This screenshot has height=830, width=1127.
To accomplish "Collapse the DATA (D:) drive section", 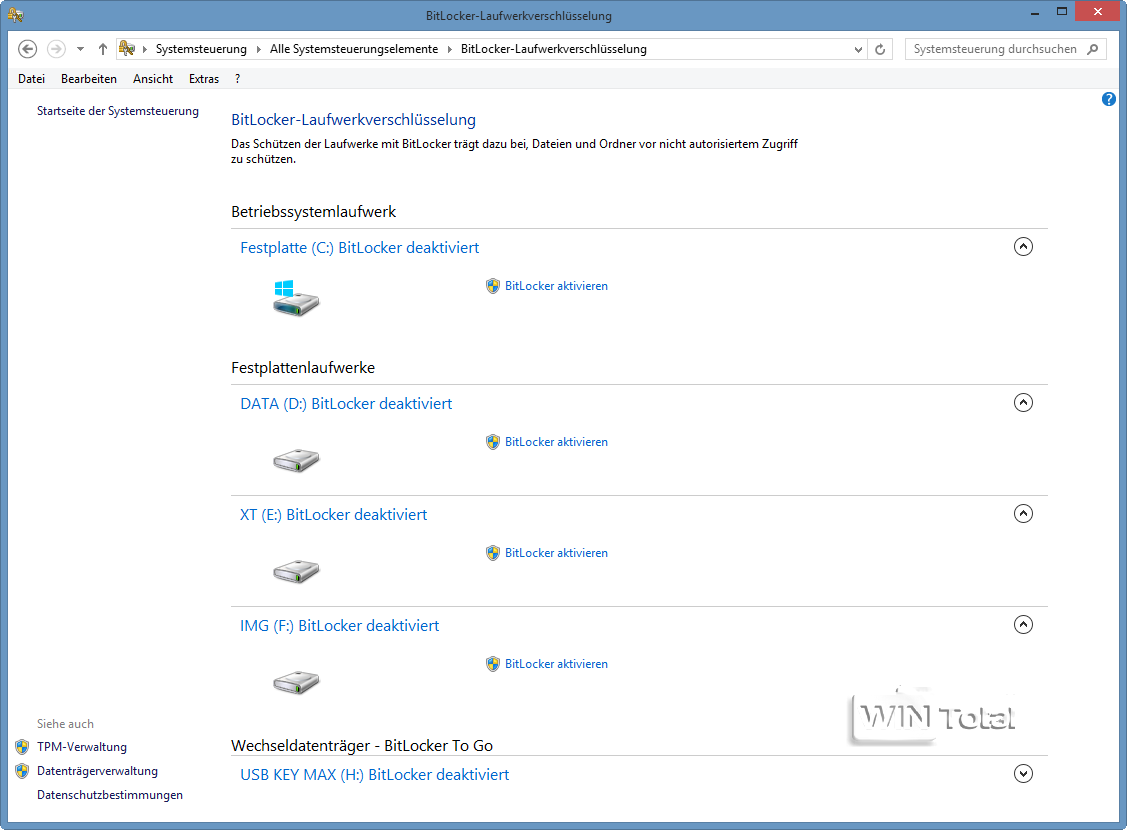I will point(1023,402).
